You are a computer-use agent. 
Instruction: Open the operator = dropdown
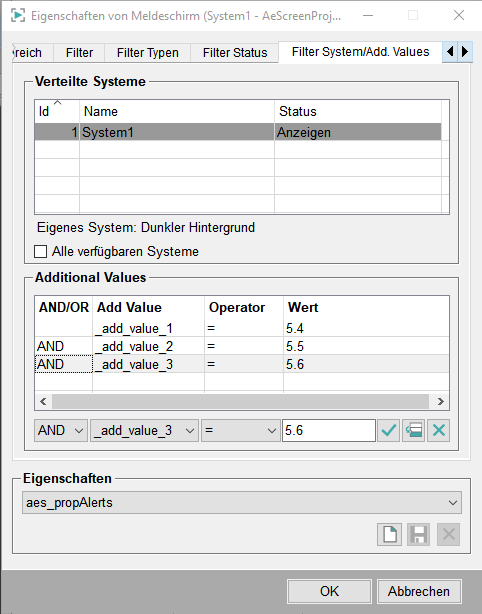[x=240, y=431]
